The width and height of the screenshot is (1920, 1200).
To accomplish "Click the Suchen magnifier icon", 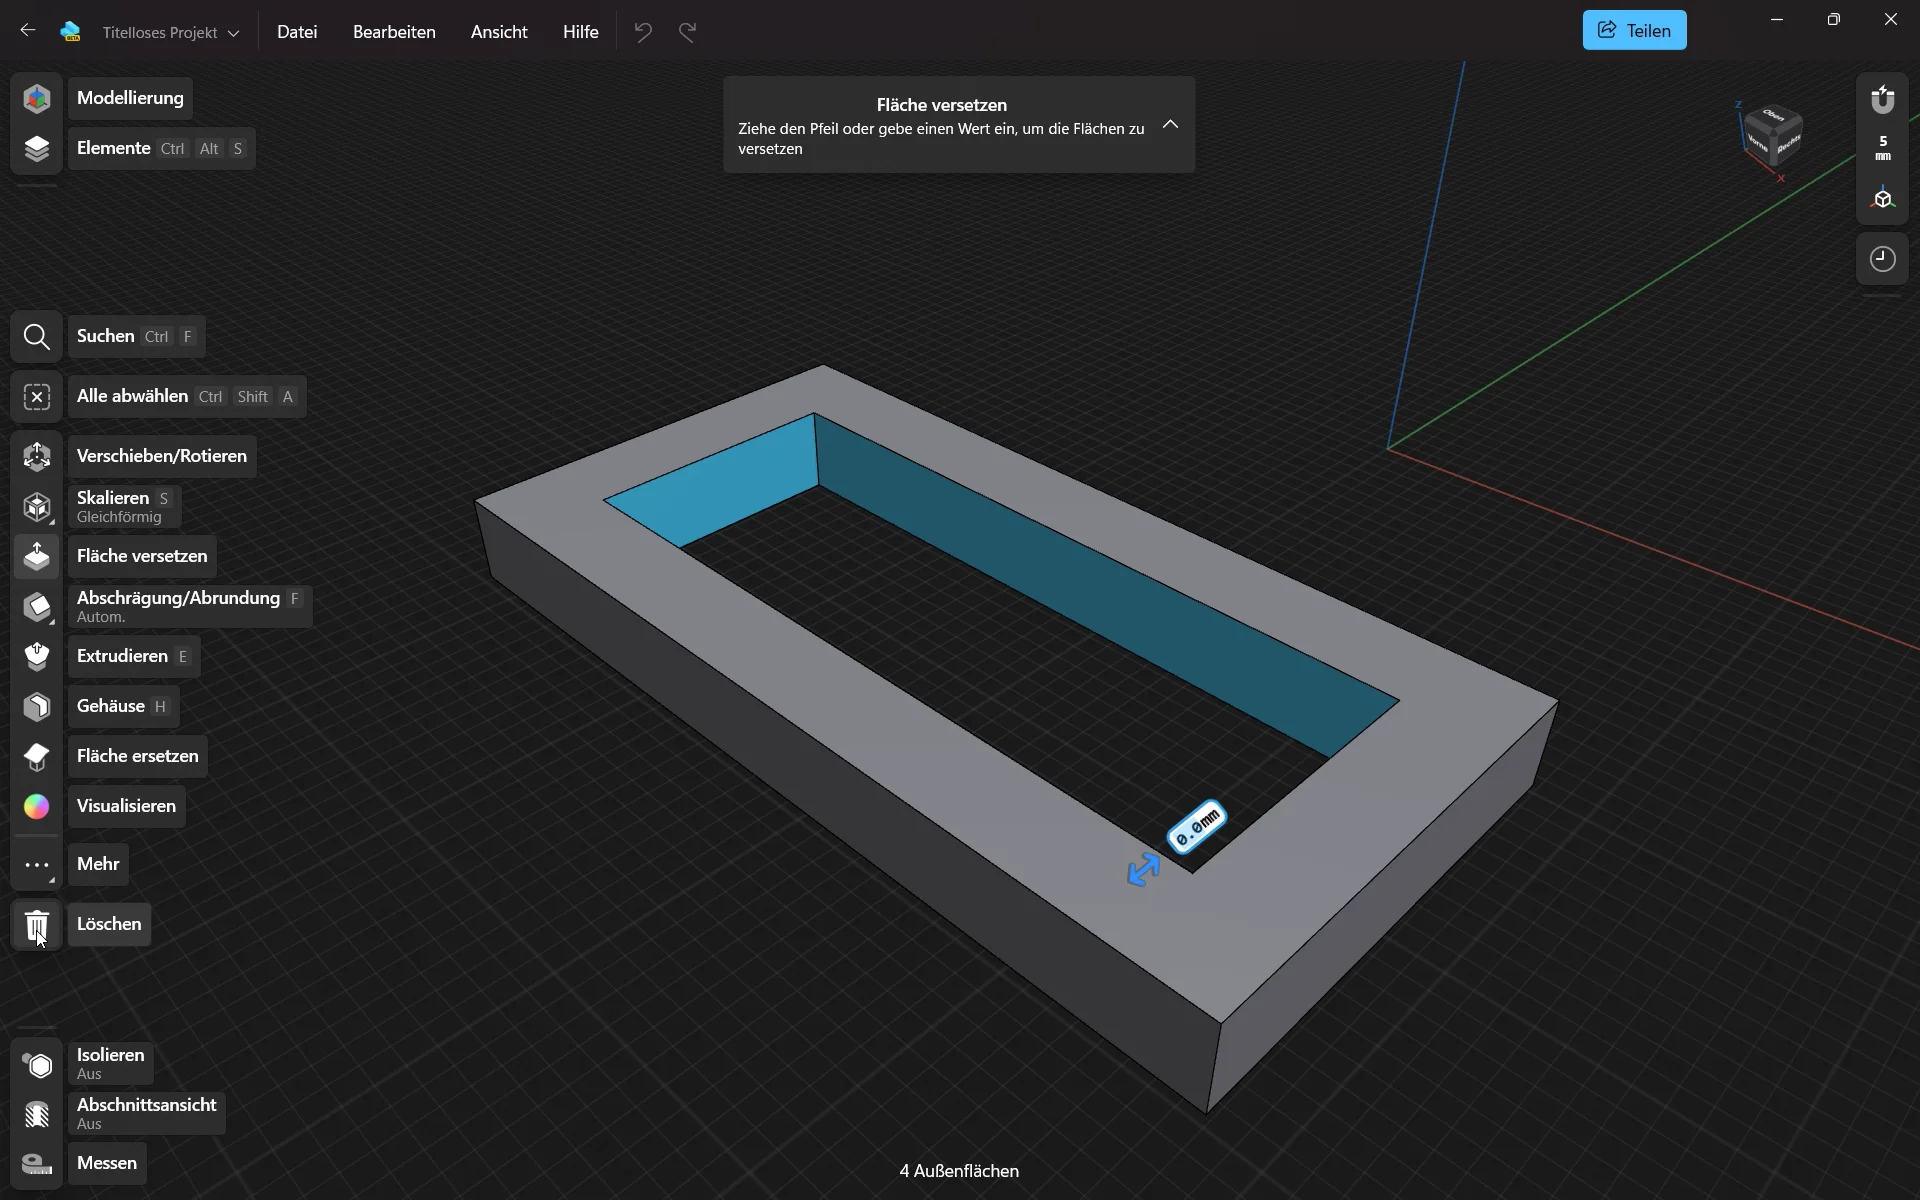I will tap(37, 337).
